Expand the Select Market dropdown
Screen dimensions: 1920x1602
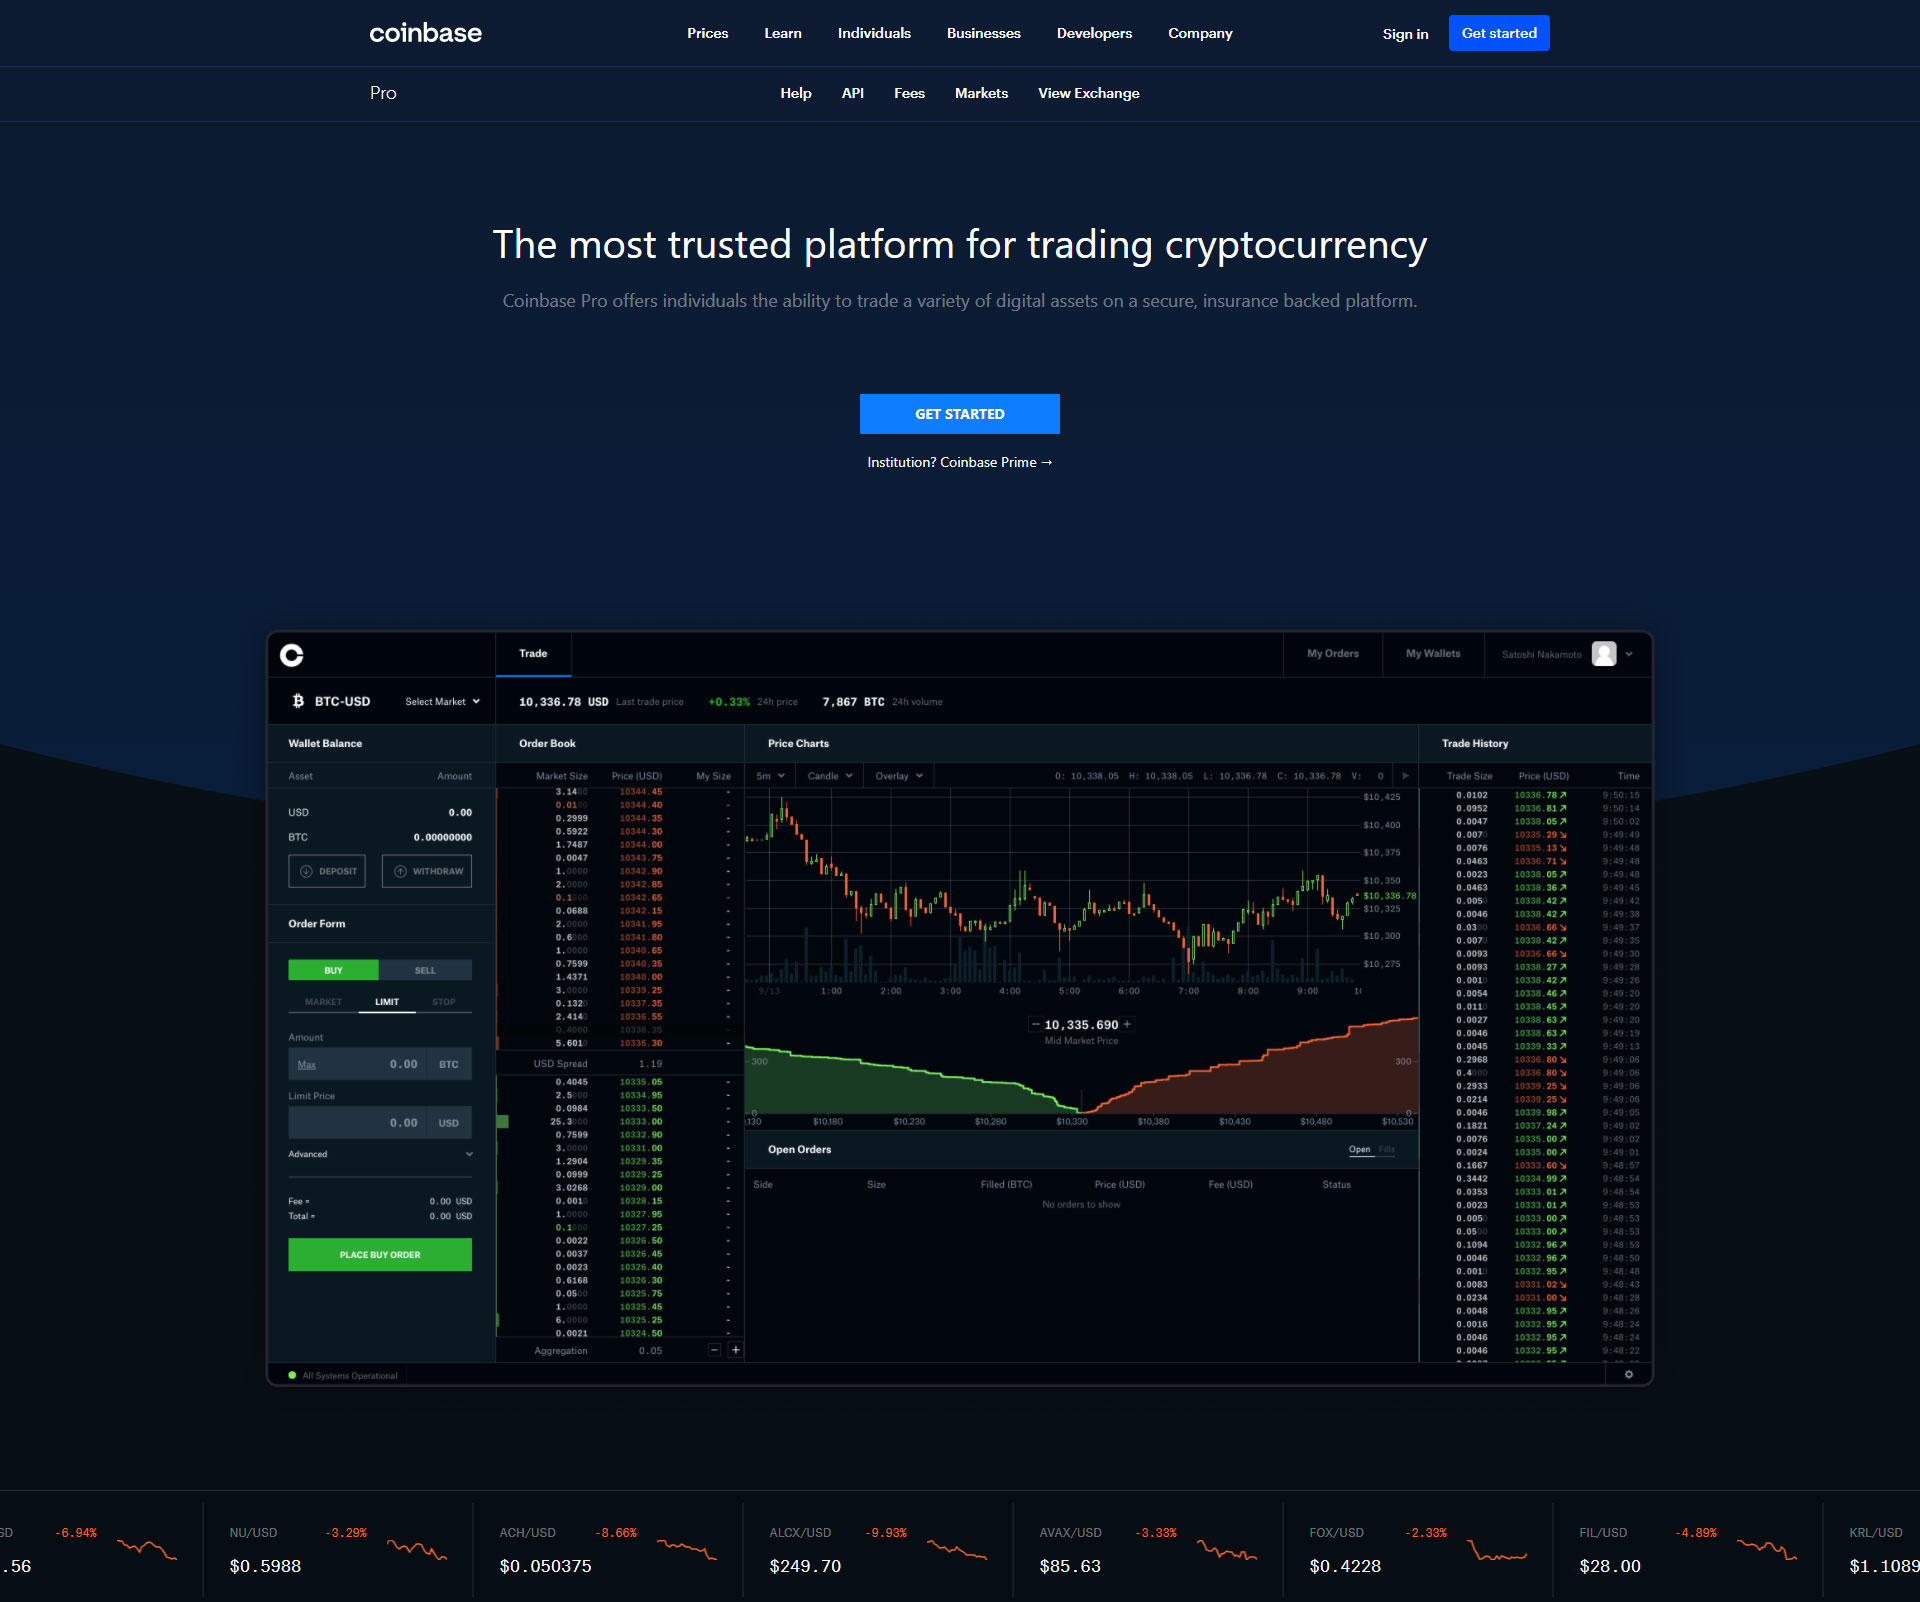pyautogui.click(x=439, y=701)
